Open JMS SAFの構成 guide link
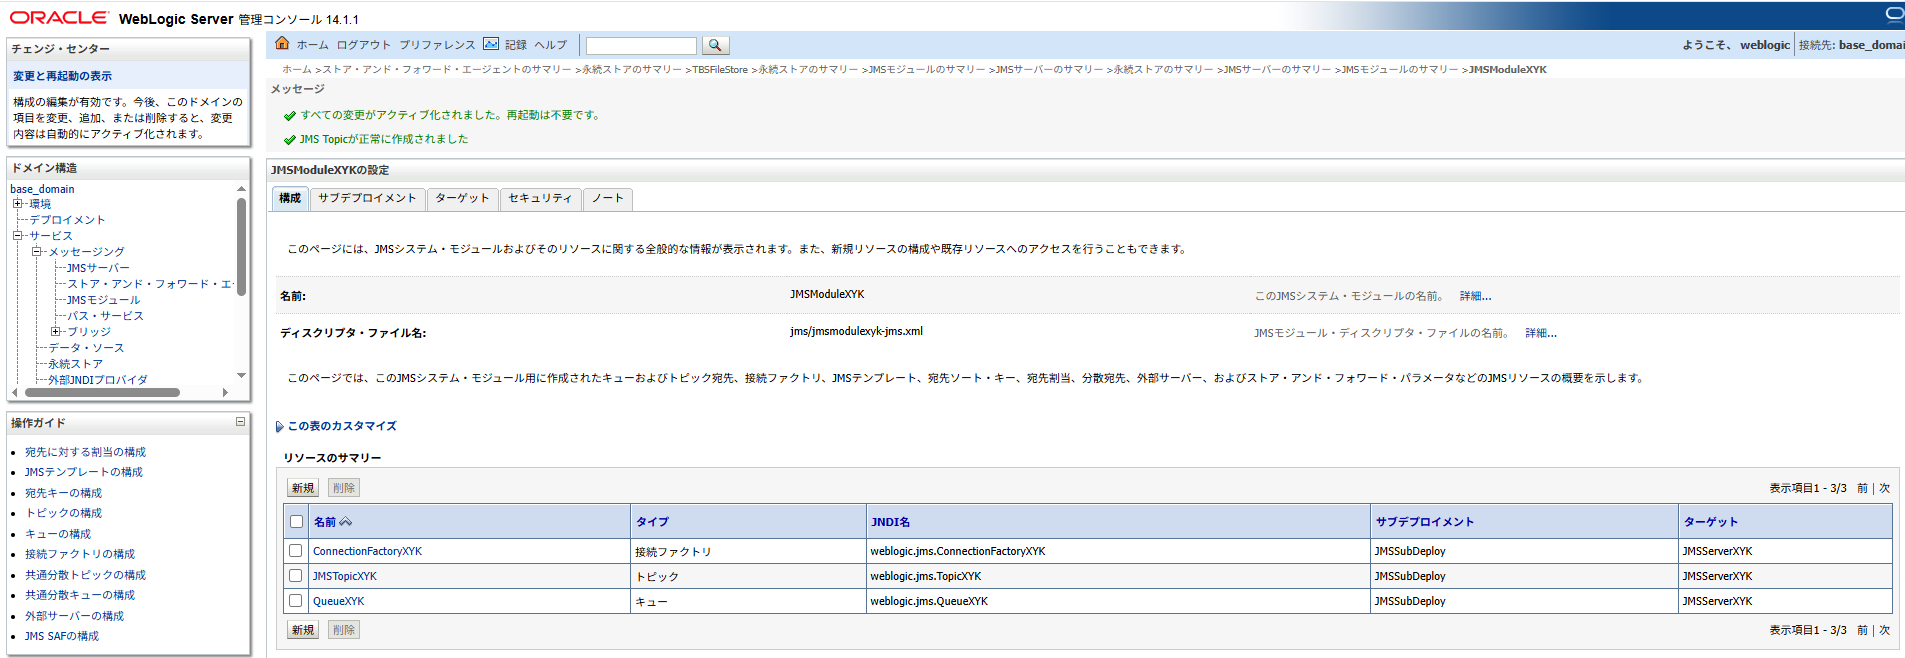The width and height of the screenshot is (1905, 658). [x=62, y=636]
